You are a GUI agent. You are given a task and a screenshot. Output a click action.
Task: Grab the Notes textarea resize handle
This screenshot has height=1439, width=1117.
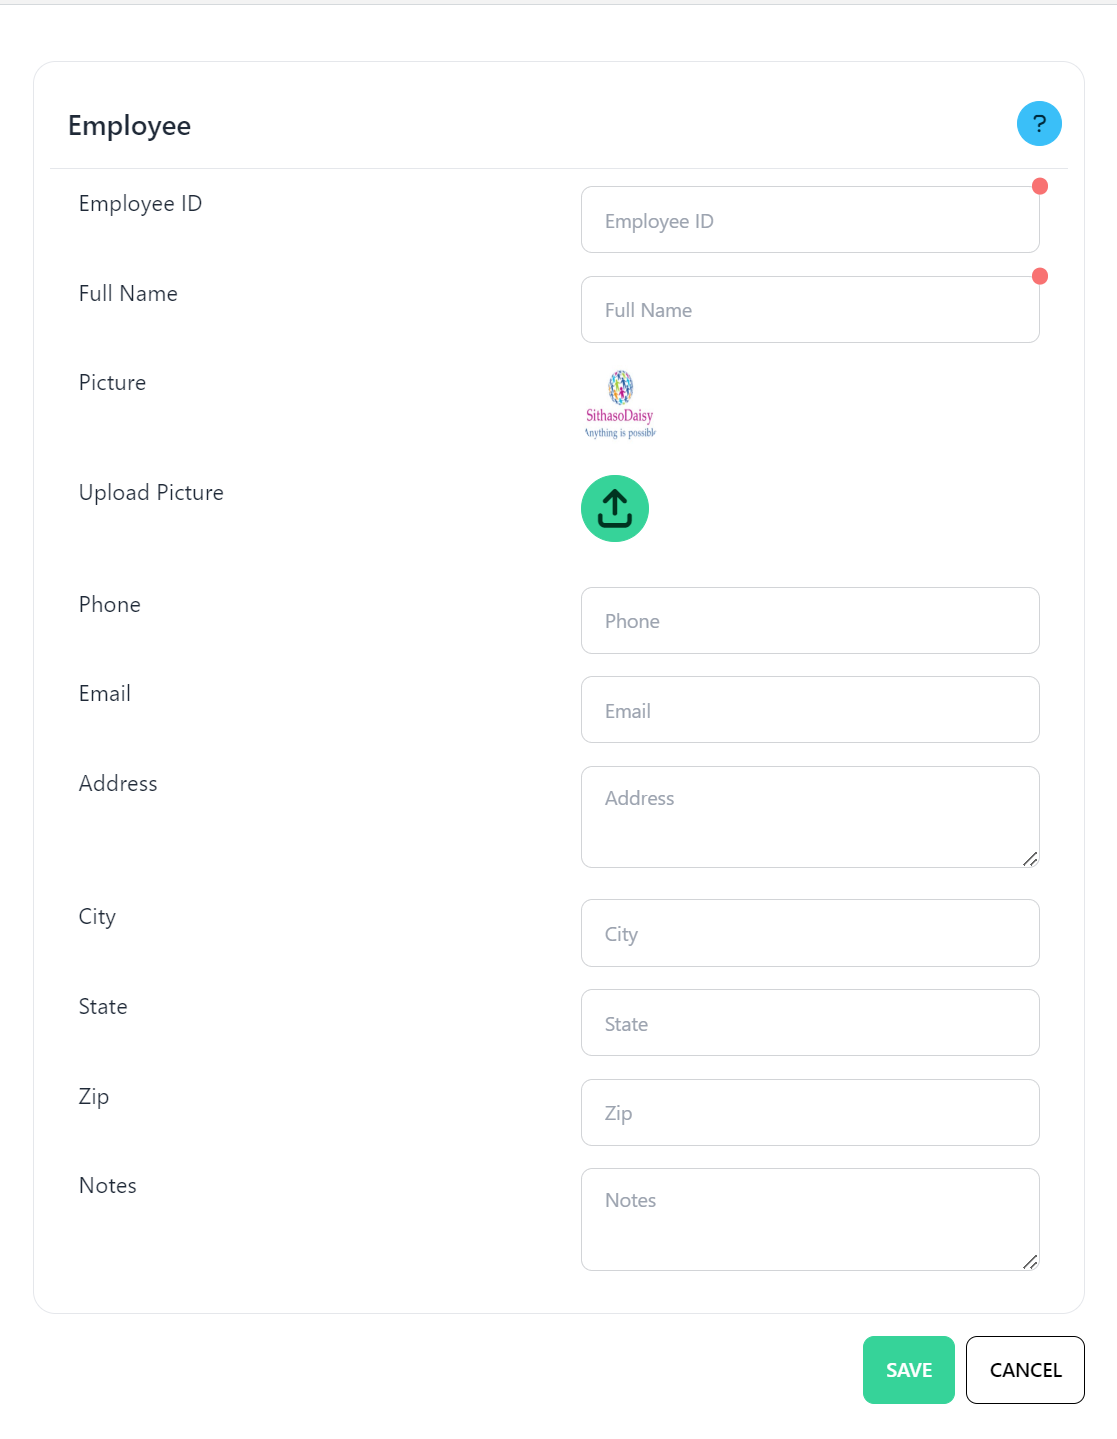1030,1262
